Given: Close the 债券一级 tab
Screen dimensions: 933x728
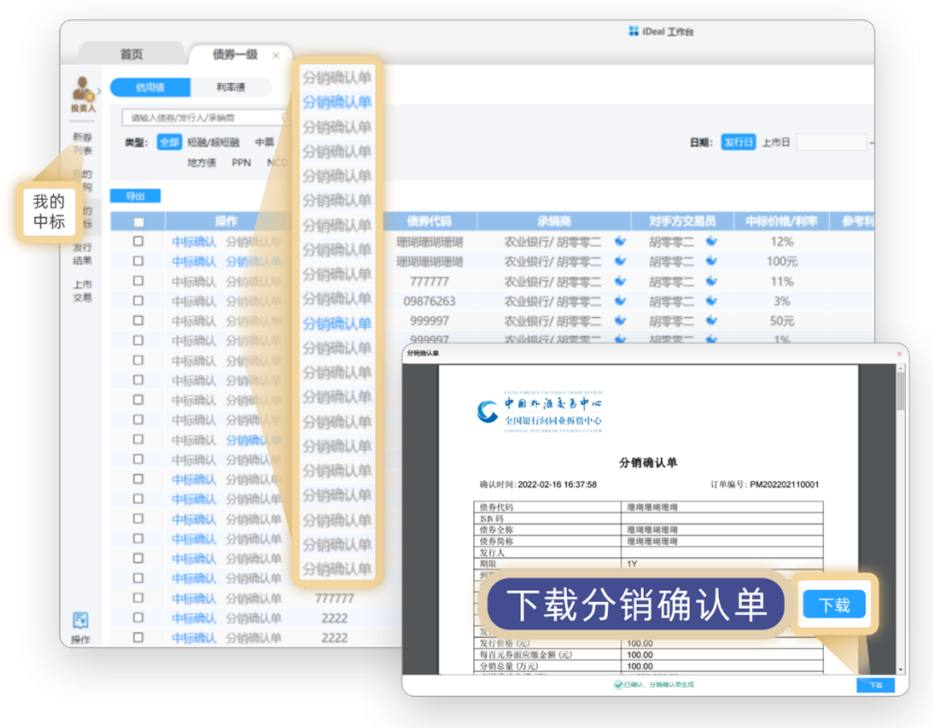Looking at the screenshot, I should point(276,55).
